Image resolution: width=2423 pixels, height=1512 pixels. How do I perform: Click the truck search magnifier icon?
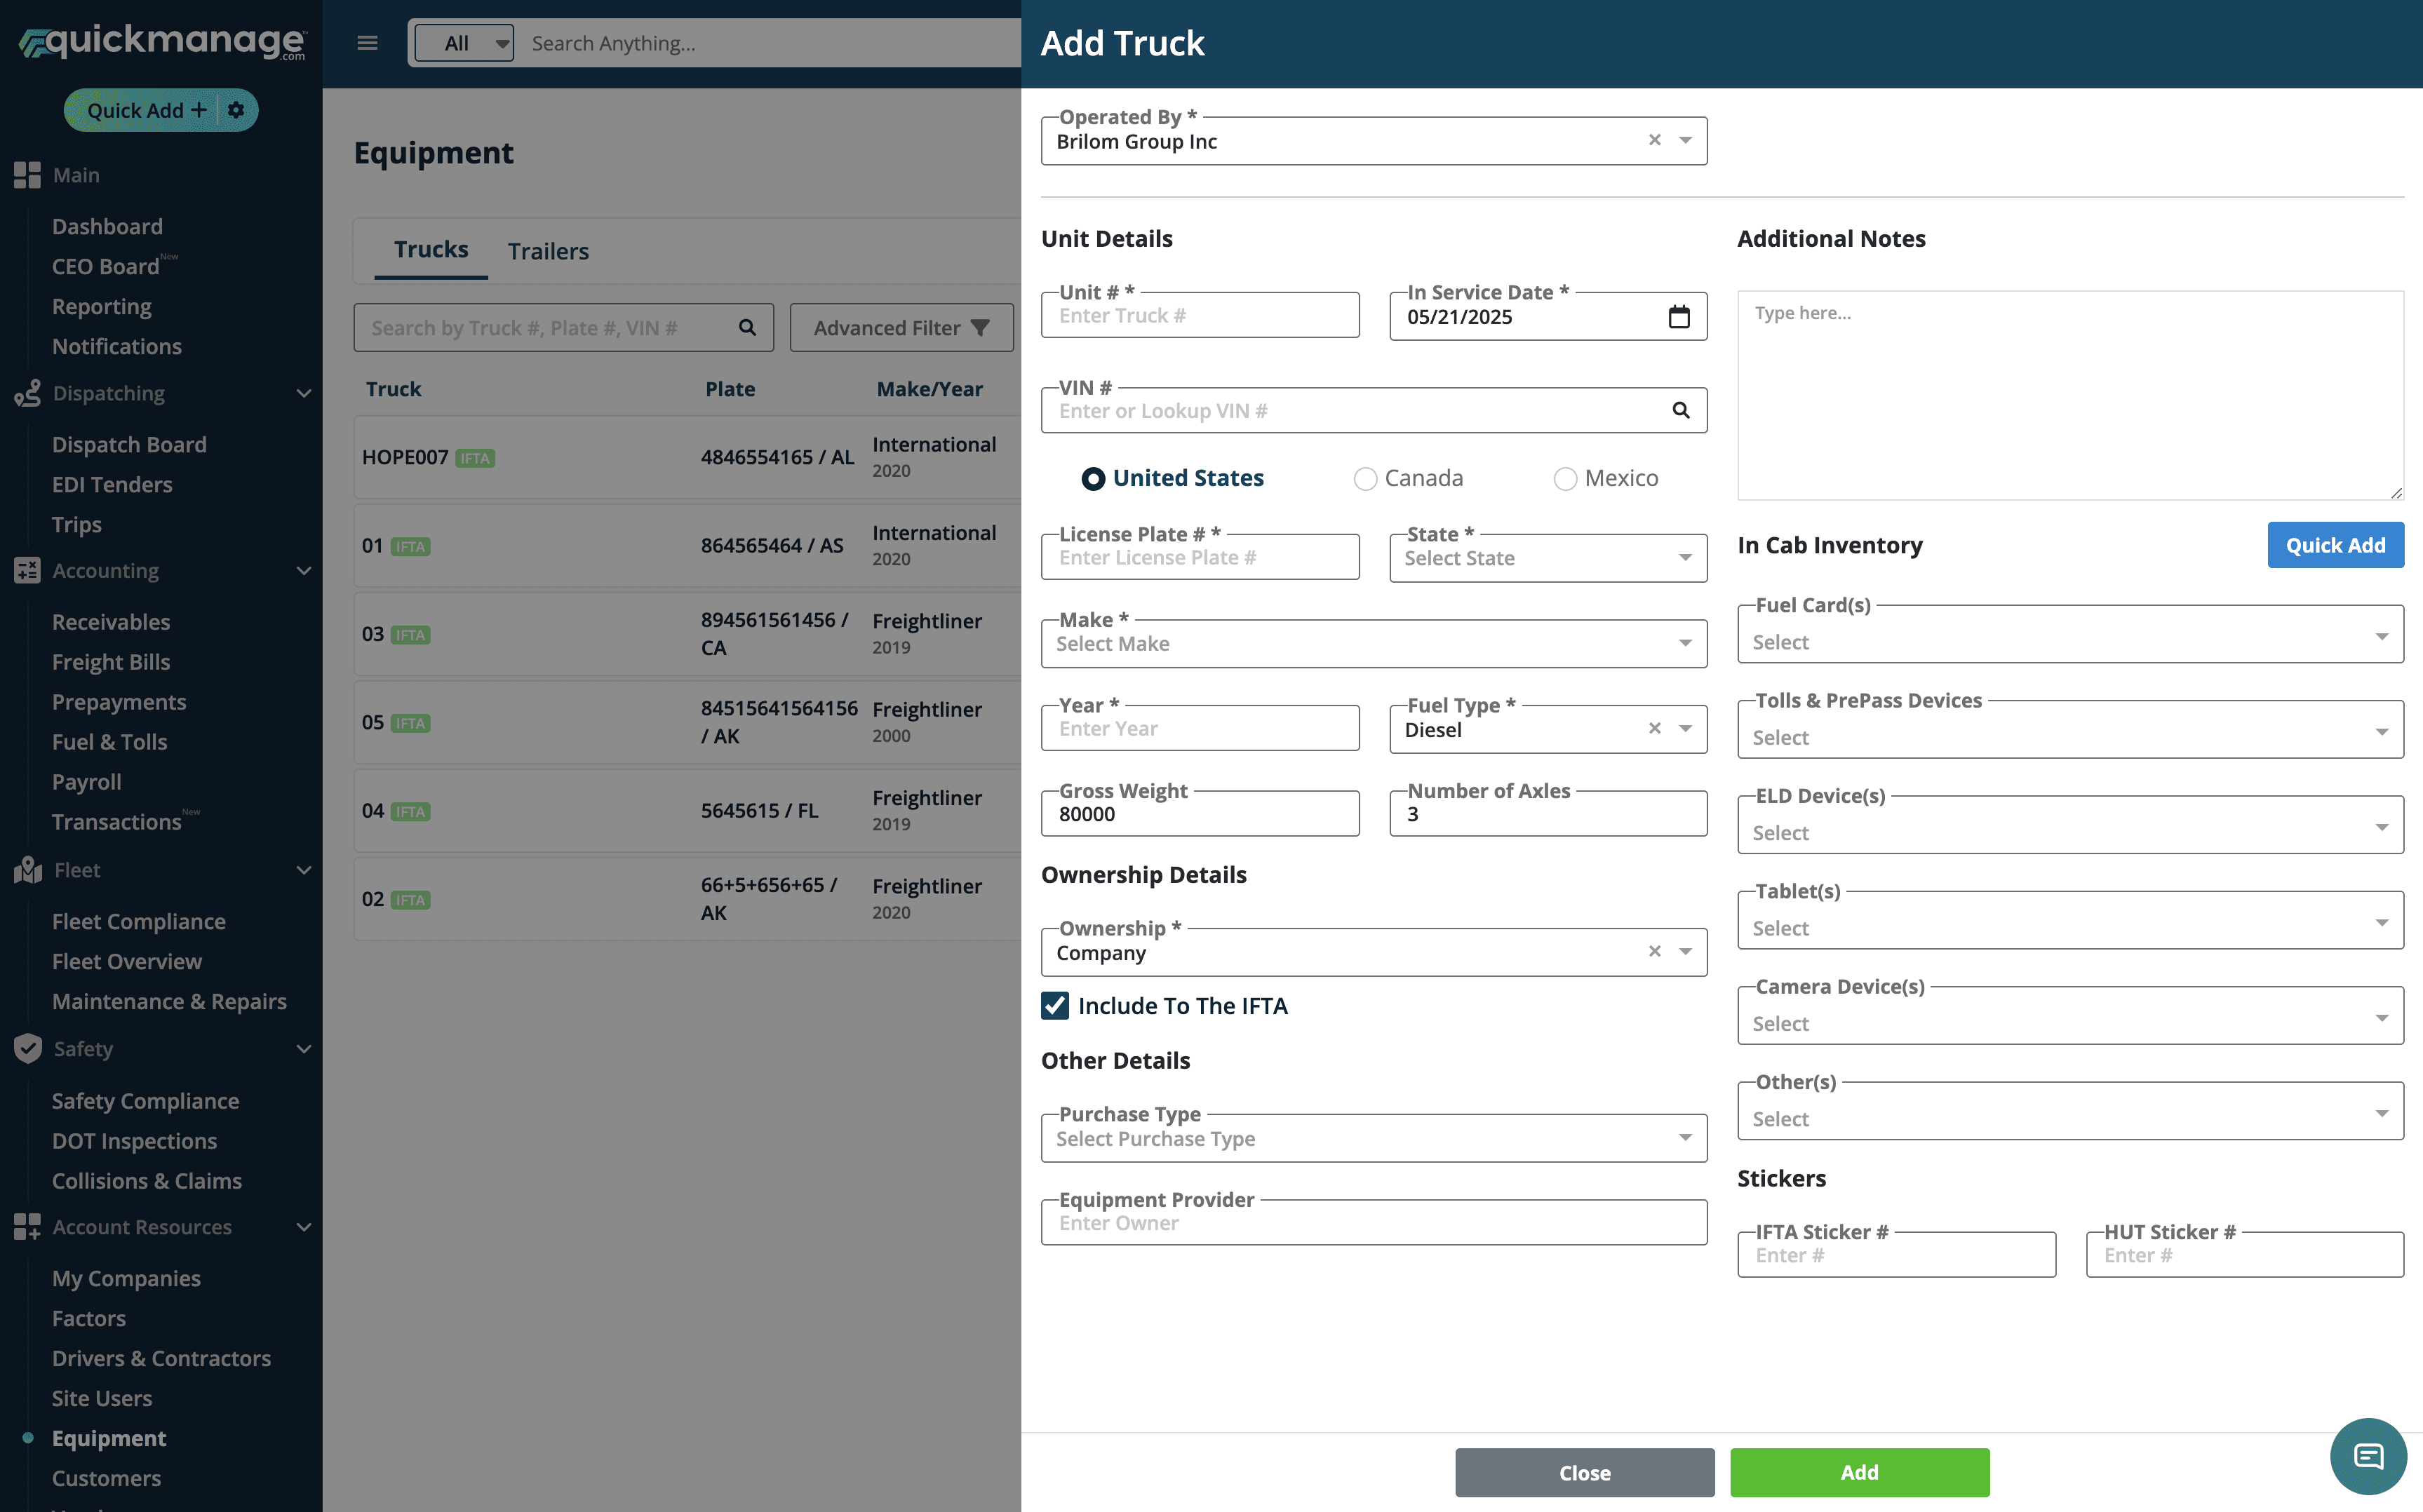[747, 328]
